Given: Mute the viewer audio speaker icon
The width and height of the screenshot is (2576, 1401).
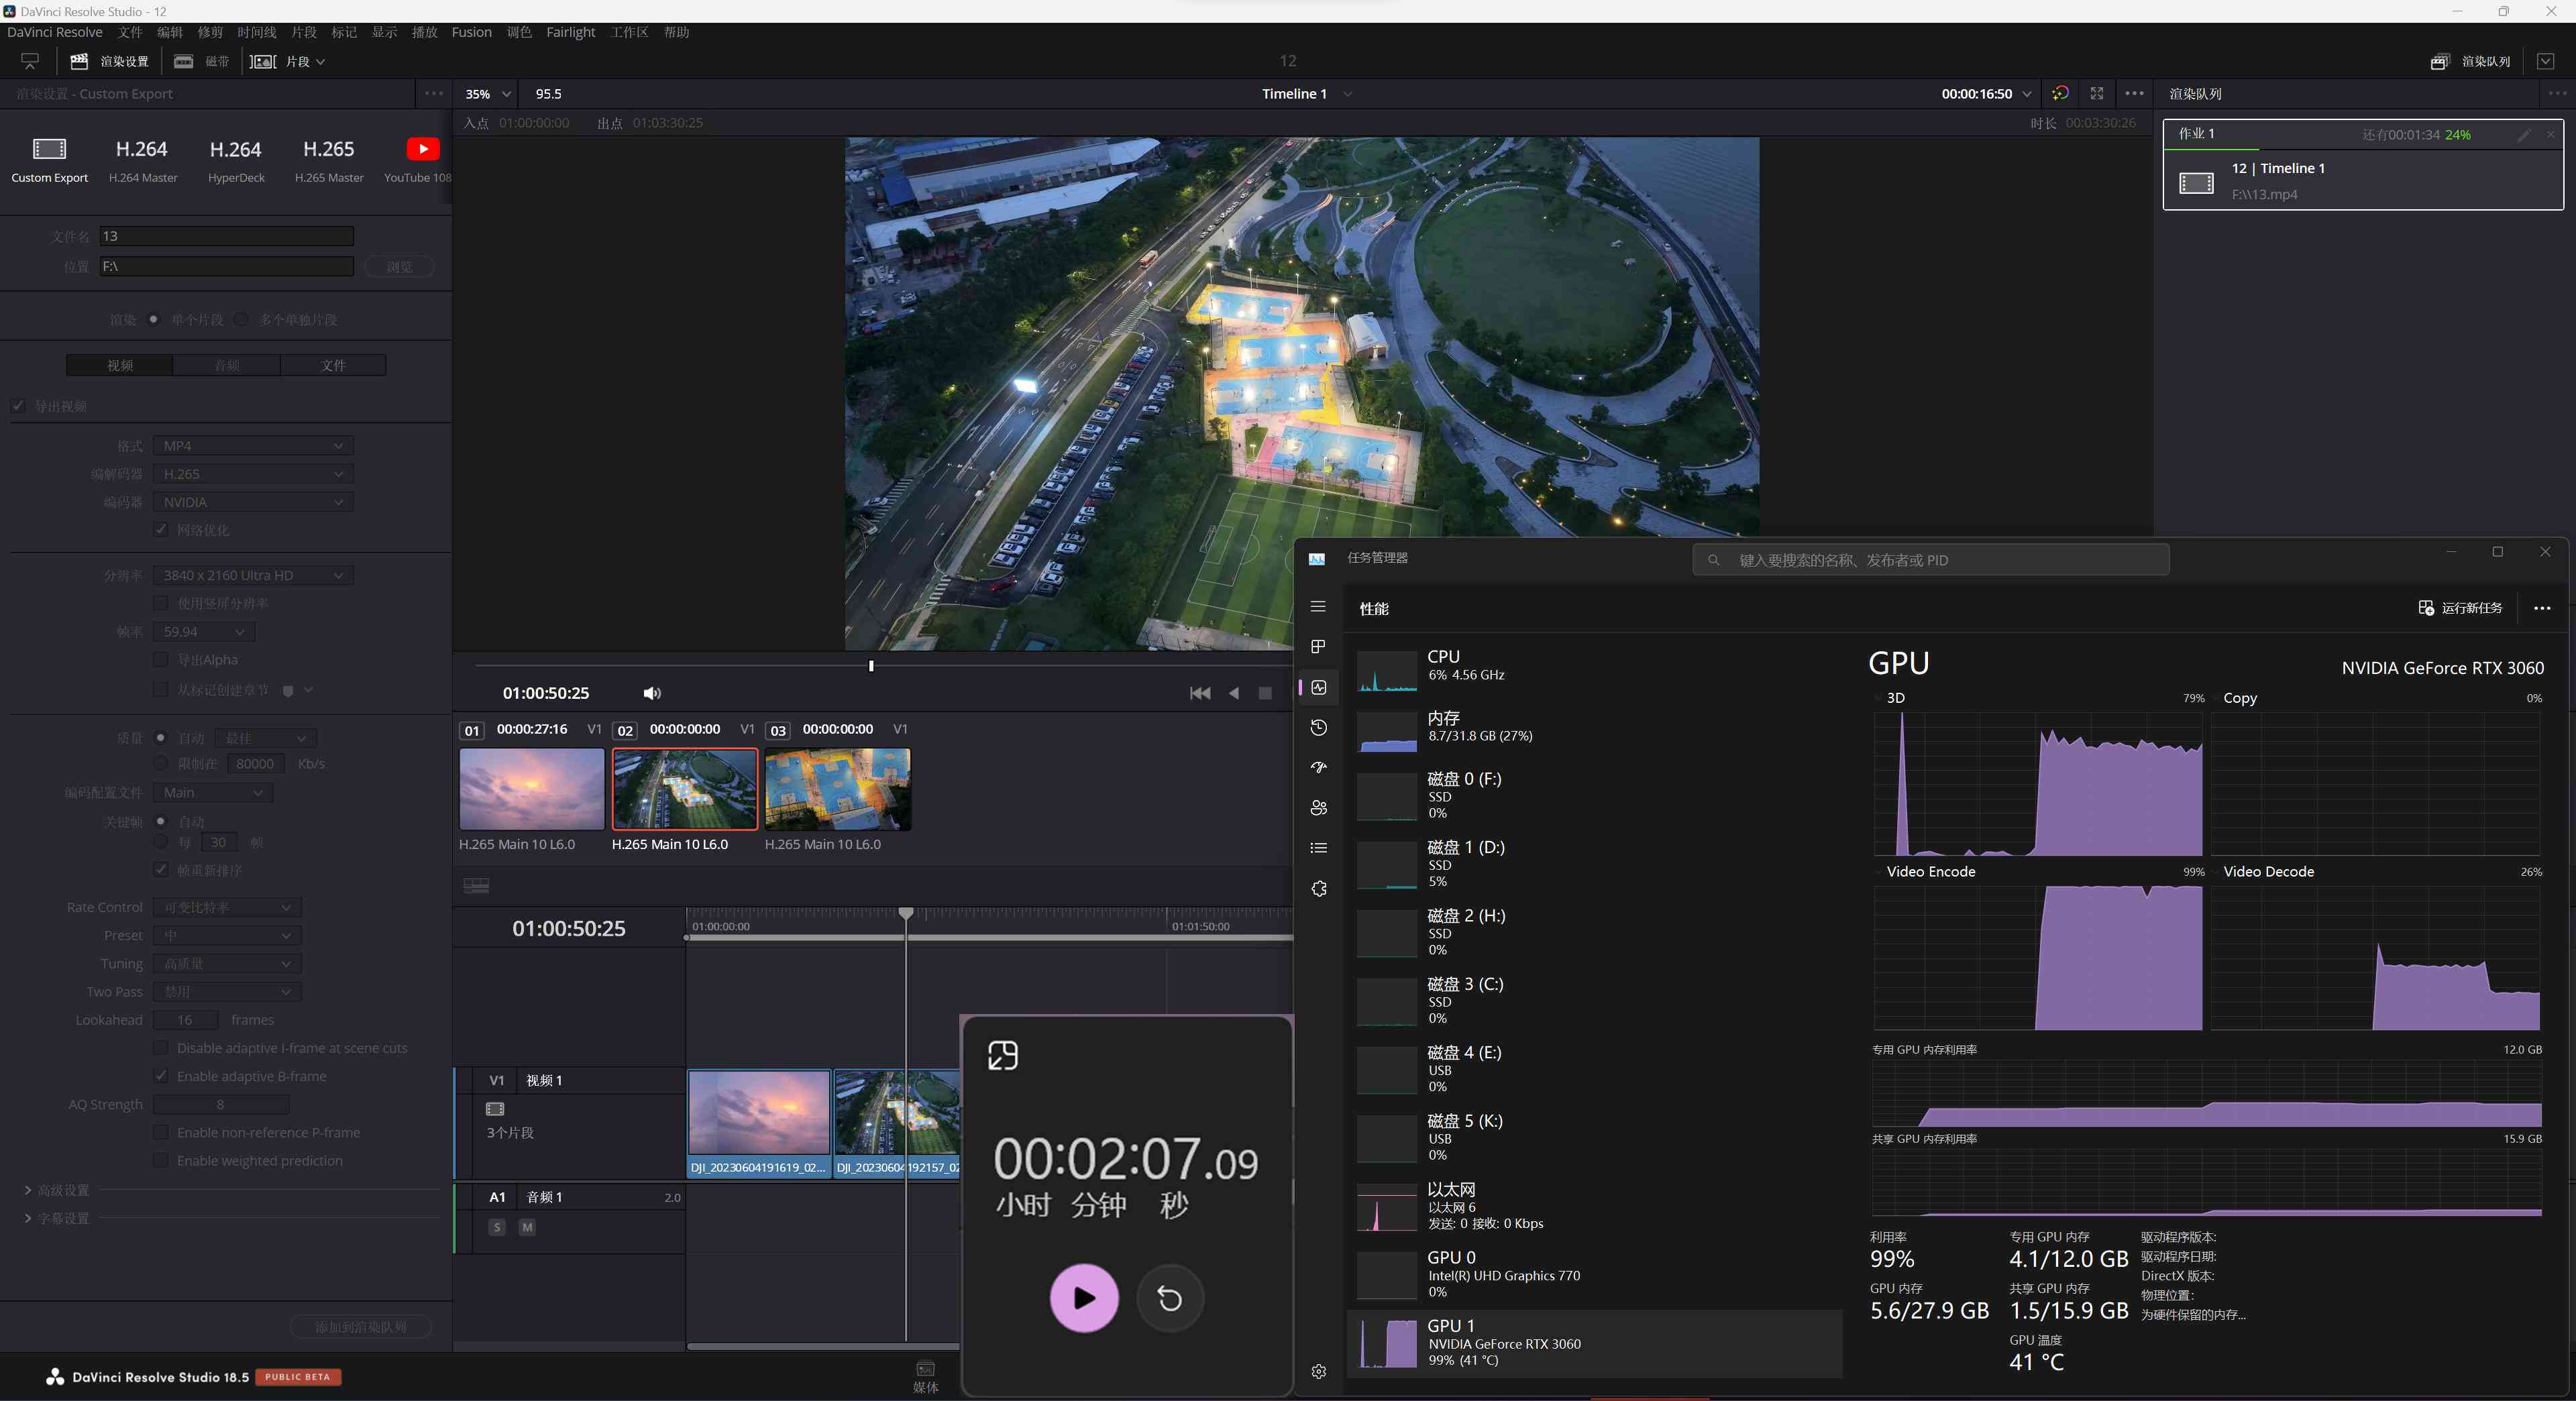Looking at the screenshot, I should (x=652, y=693).
